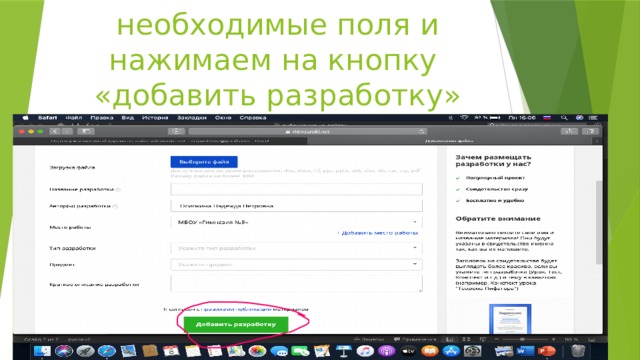Switch PowerPoint to slide sorter view
Screen dimensions: 640x360
466,339
